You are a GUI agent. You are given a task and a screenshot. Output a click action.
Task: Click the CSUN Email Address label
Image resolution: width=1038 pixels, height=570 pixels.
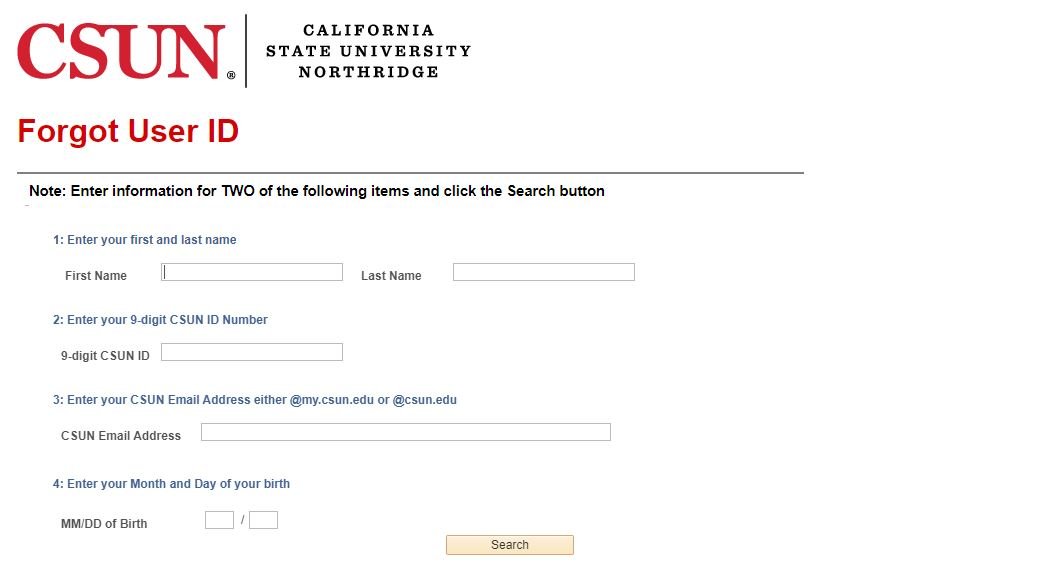pos(121,436)
